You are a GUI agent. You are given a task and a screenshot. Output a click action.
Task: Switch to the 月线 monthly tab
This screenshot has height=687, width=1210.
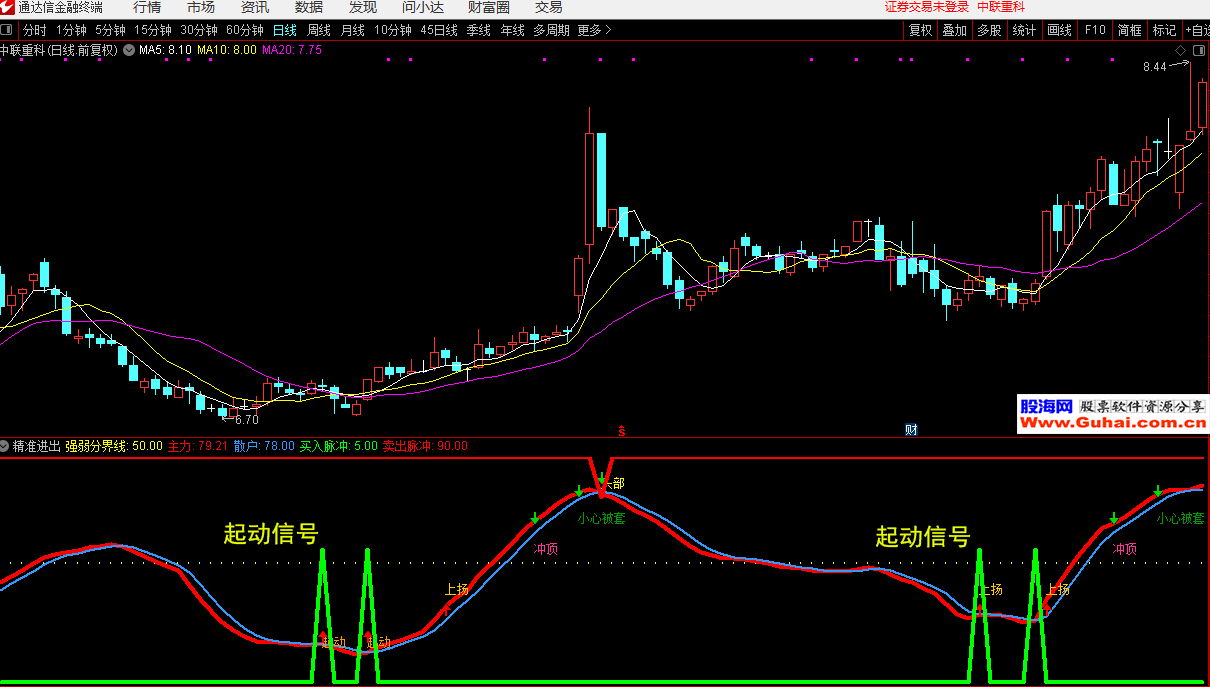click(x=353, y=30)
